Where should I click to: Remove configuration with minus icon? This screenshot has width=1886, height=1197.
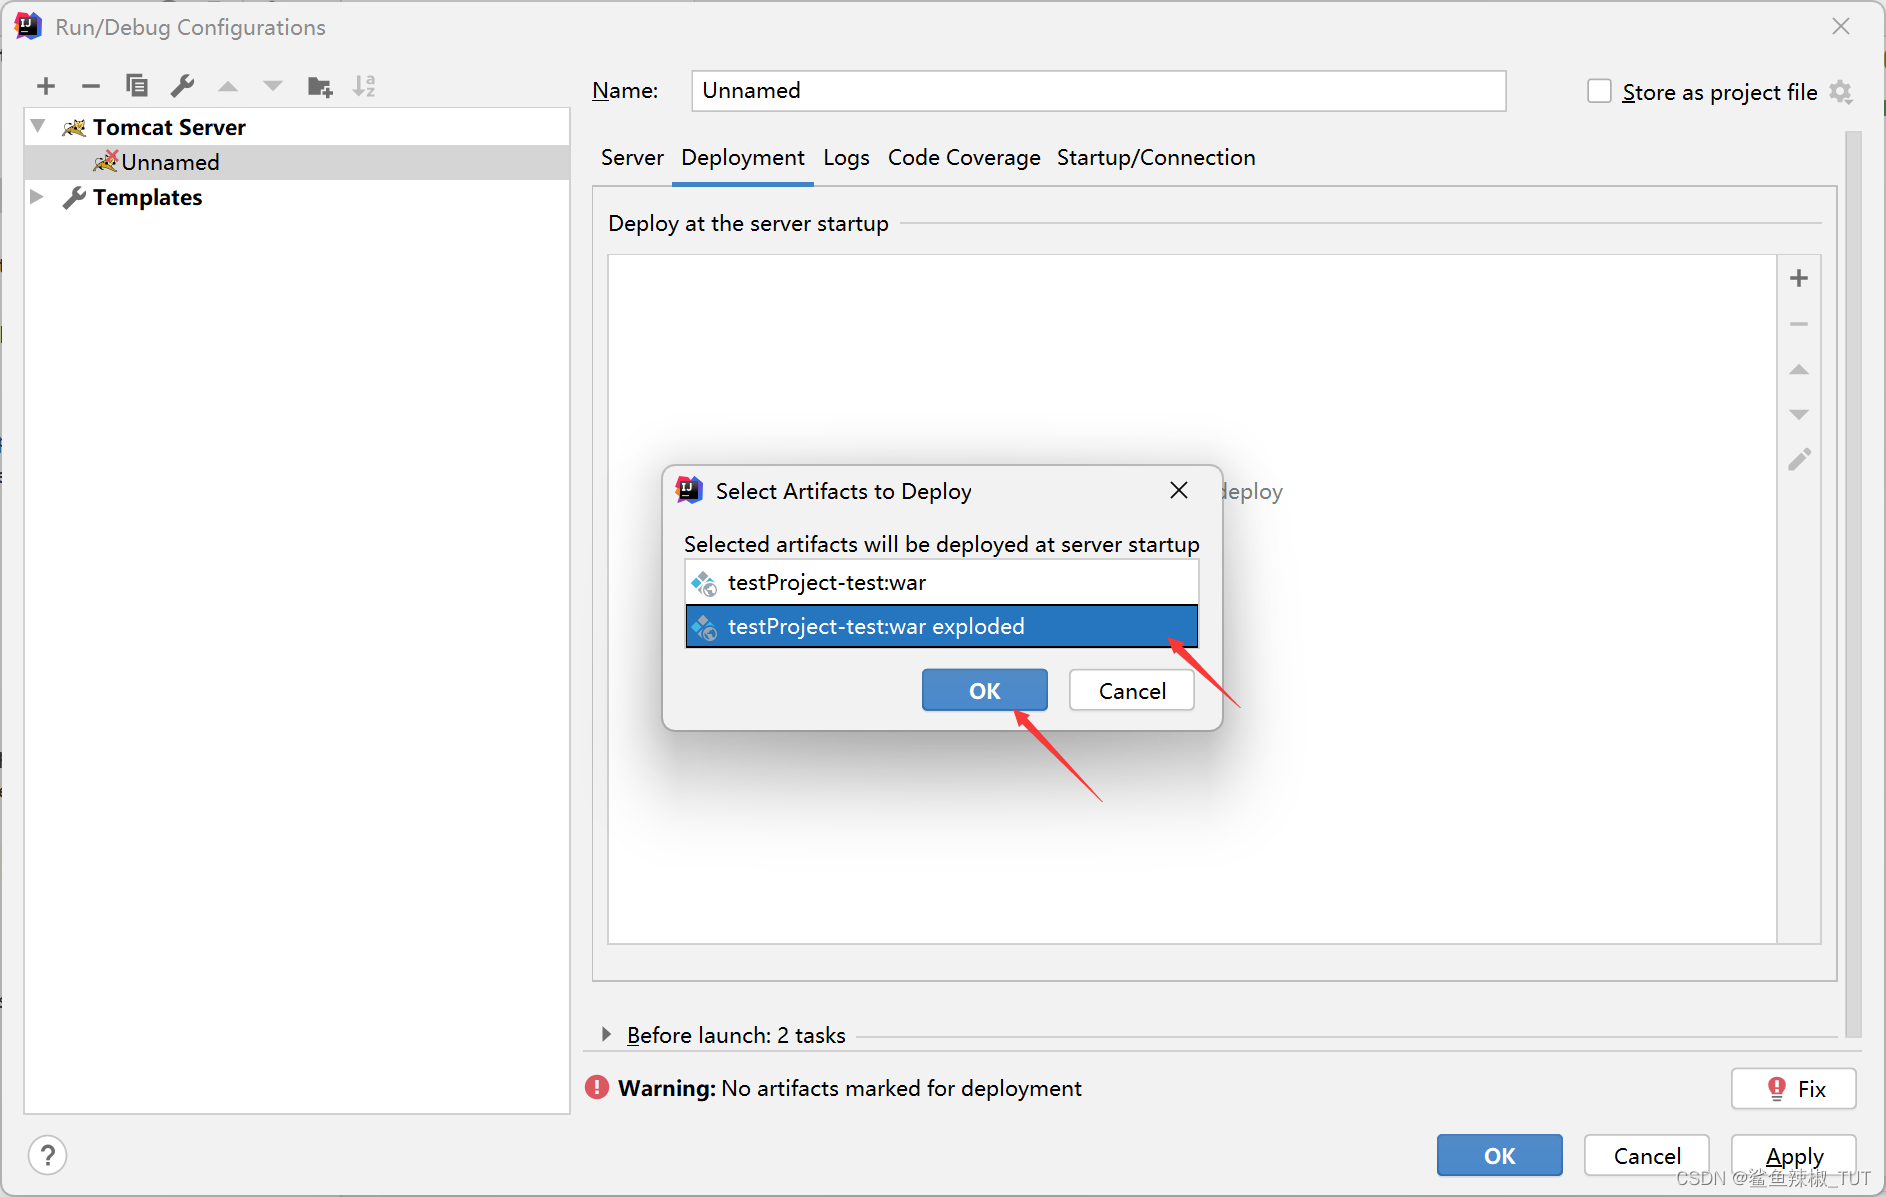(91, 86)
